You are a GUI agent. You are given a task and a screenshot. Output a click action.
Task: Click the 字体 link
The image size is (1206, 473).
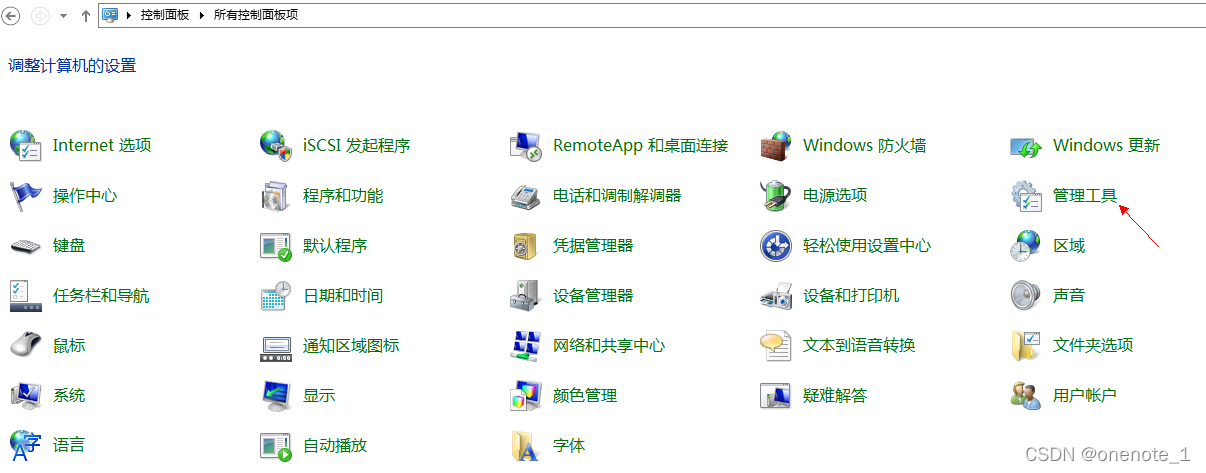tap(569, 445)
